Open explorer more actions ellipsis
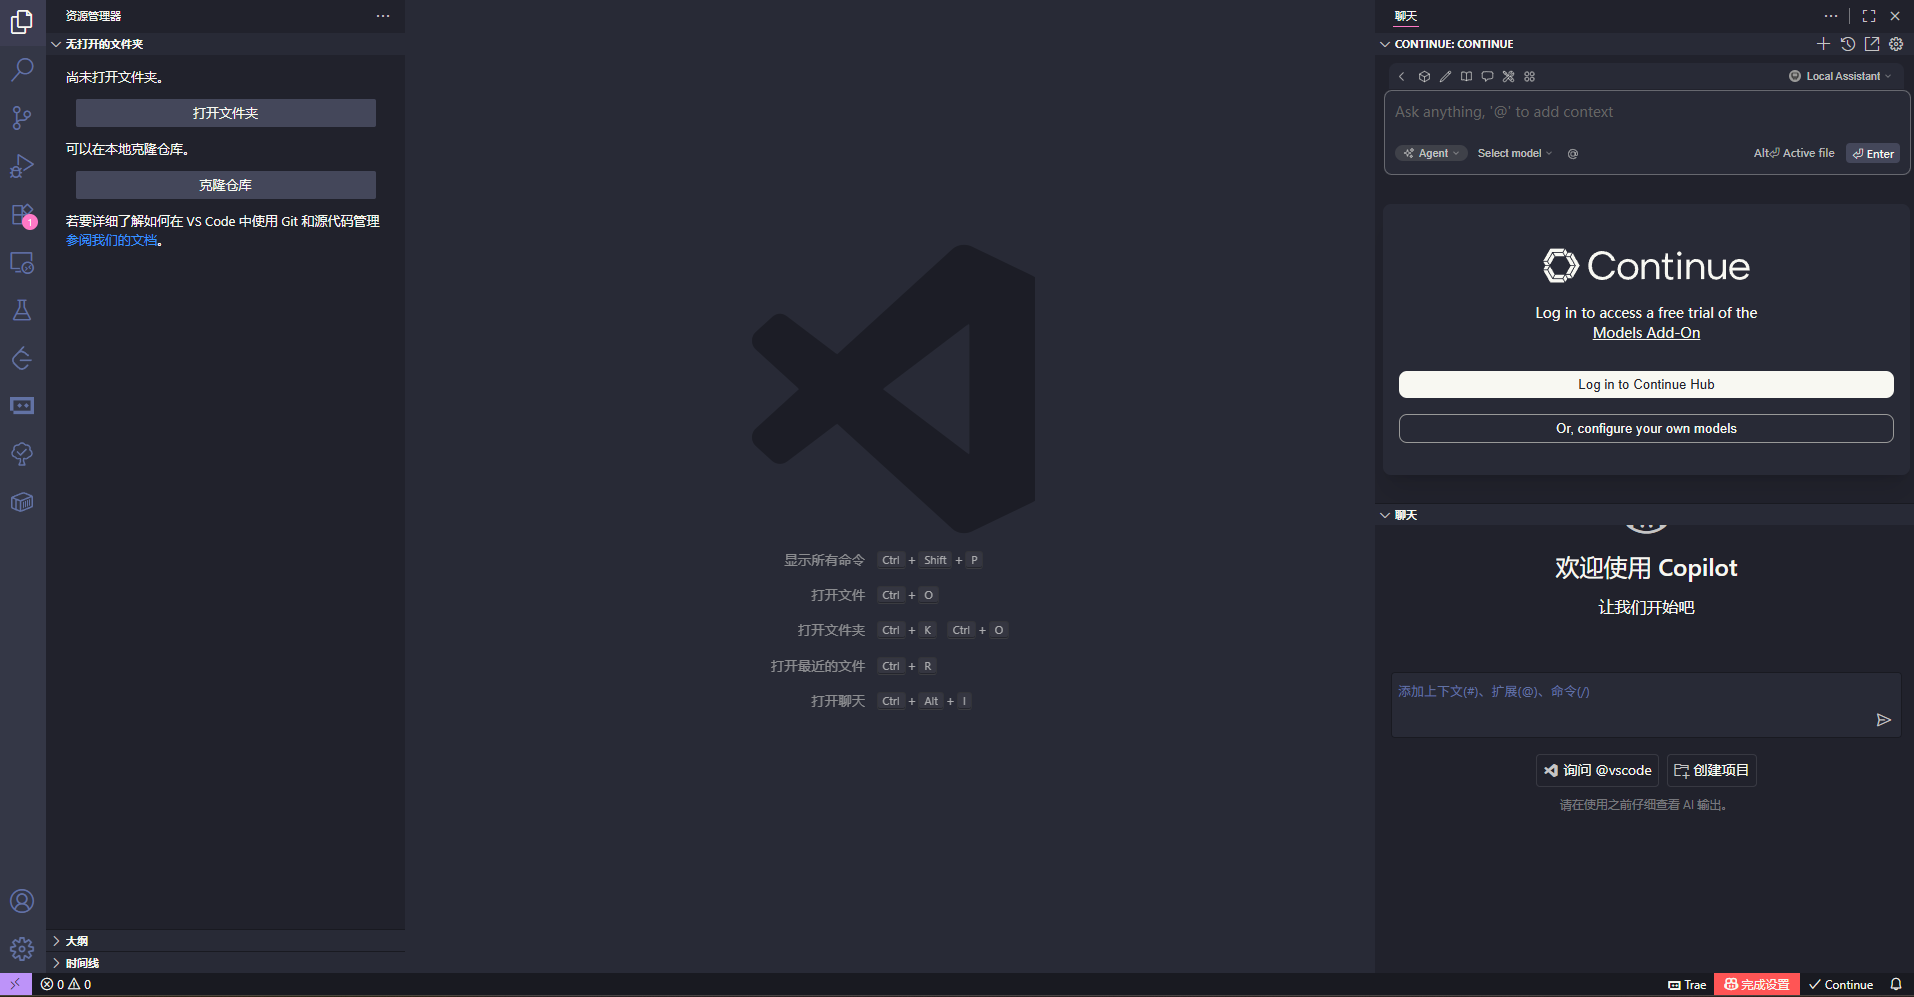This screenshot has width=1914, height=997. [383, 16]
